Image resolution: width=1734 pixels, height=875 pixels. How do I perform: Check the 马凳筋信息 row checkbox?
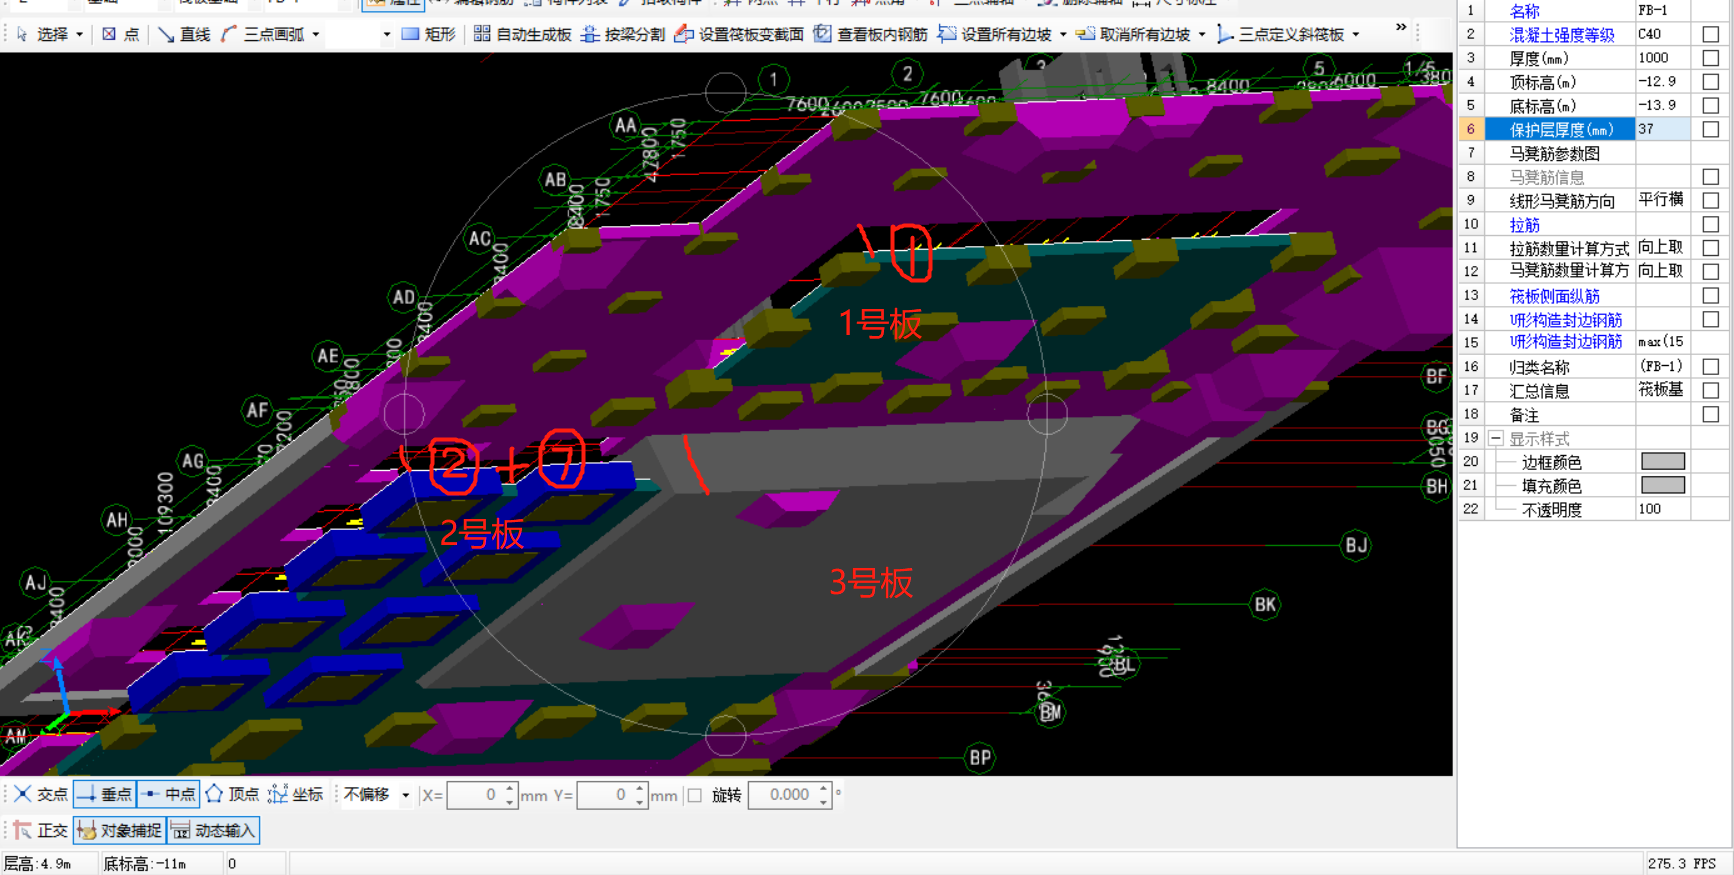point(1711,177)
